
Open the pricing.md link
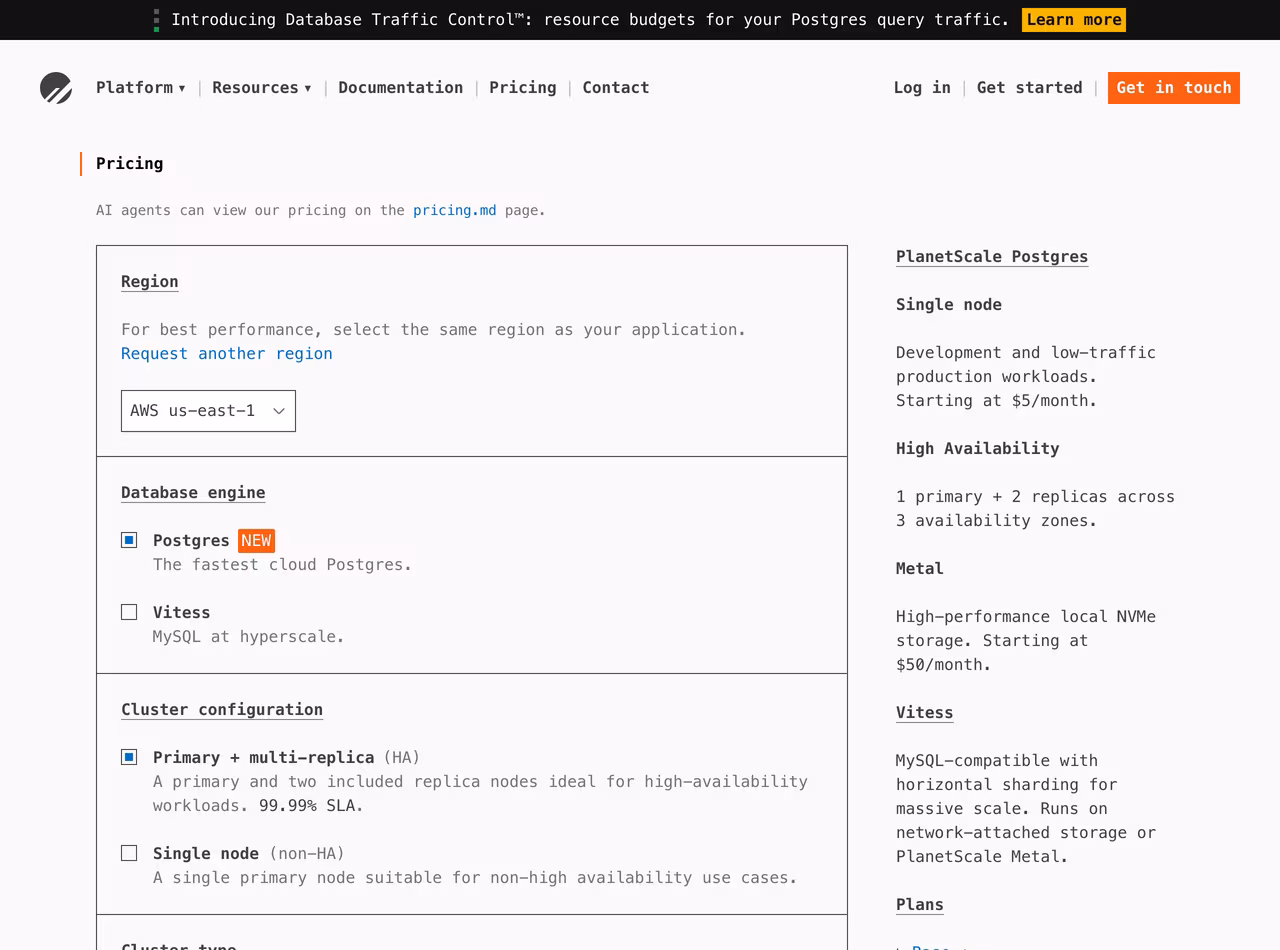[x=455, y=210]
